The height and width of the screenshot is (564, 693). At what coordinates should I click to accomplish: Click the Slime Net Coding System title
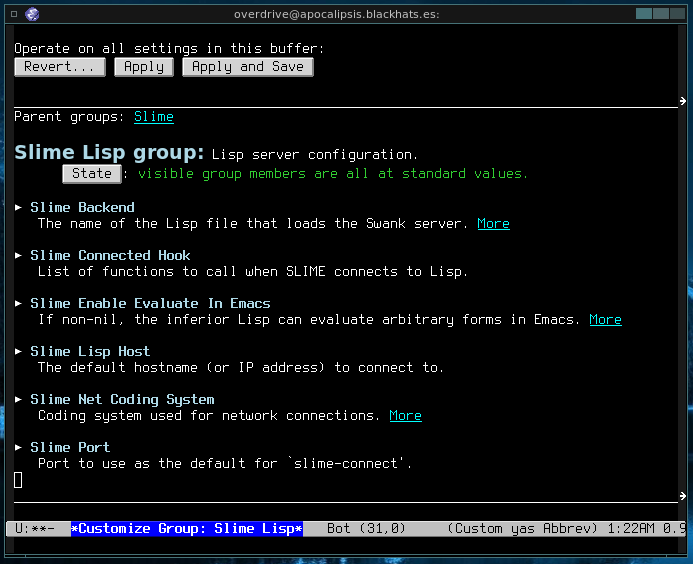point(122,400)
